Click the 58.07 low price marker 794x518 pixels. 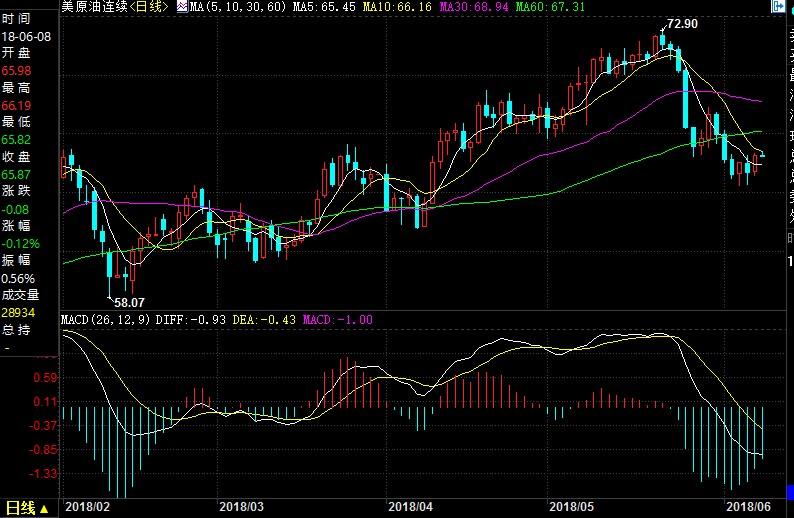tap(129, 303)
